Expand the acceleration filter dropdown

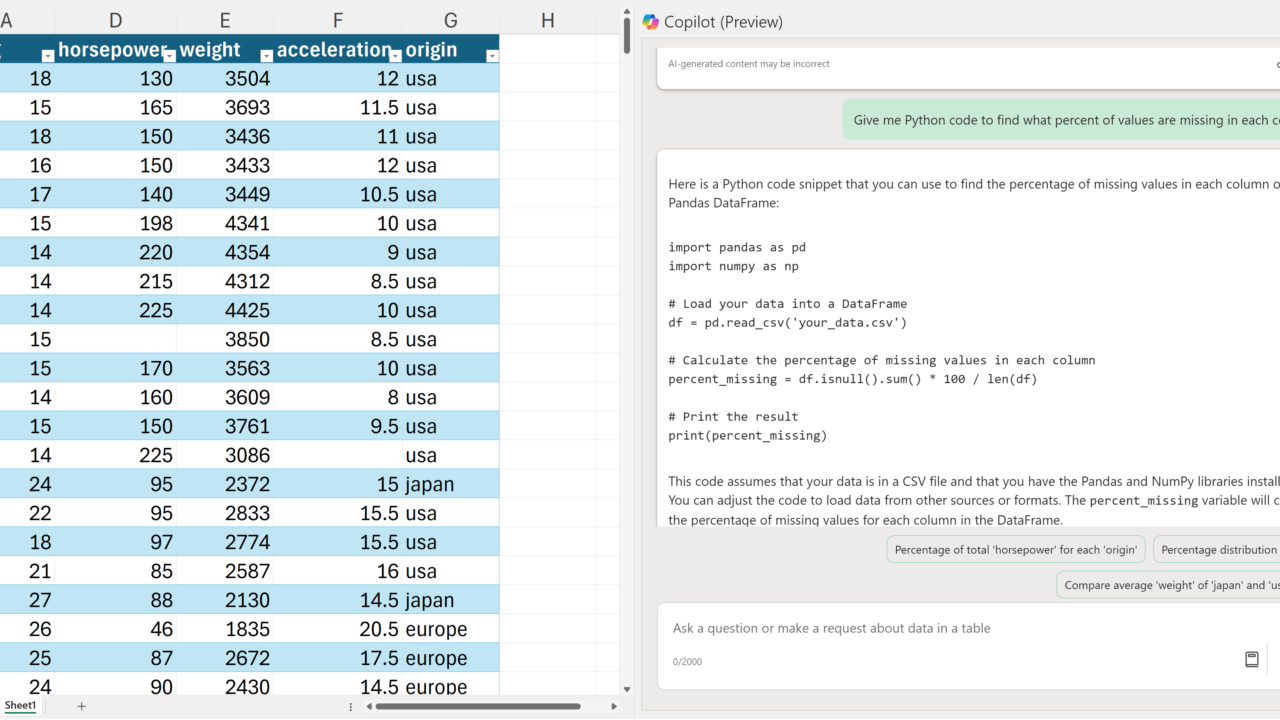click(x=395, y=56)
